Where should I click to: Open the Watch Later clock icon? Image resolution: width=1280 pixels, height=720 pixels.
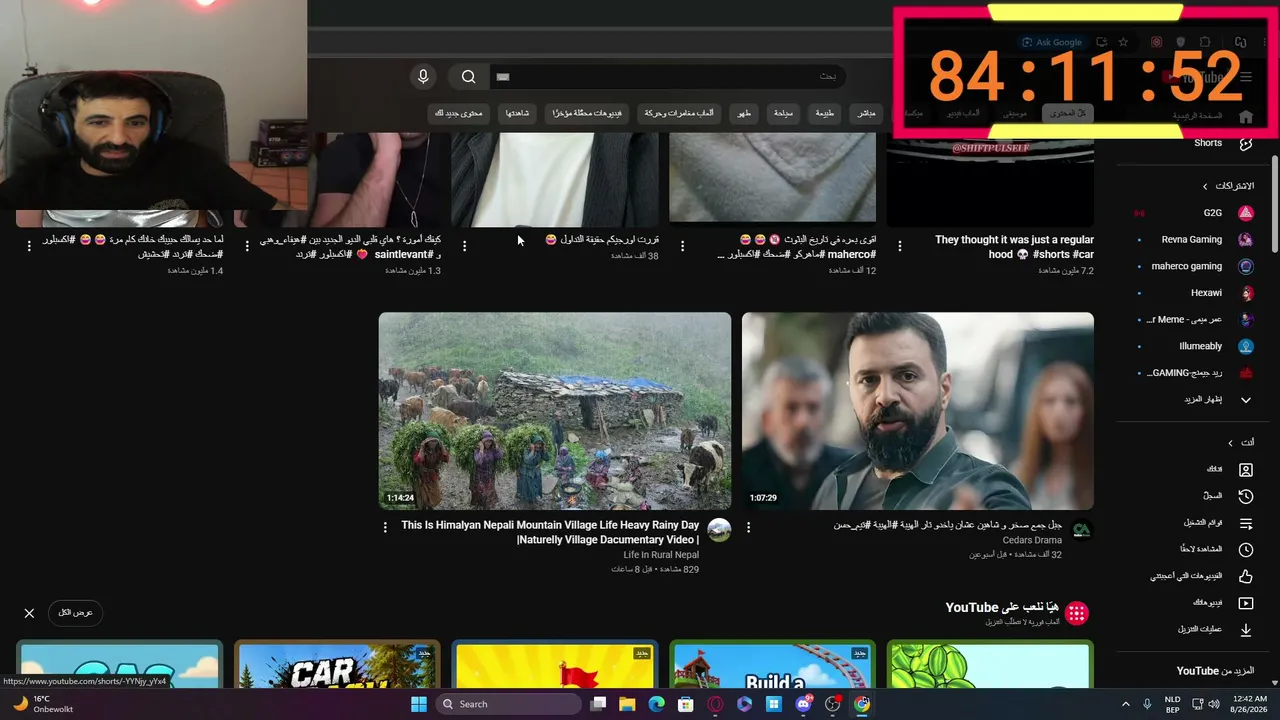point(1246,549)
